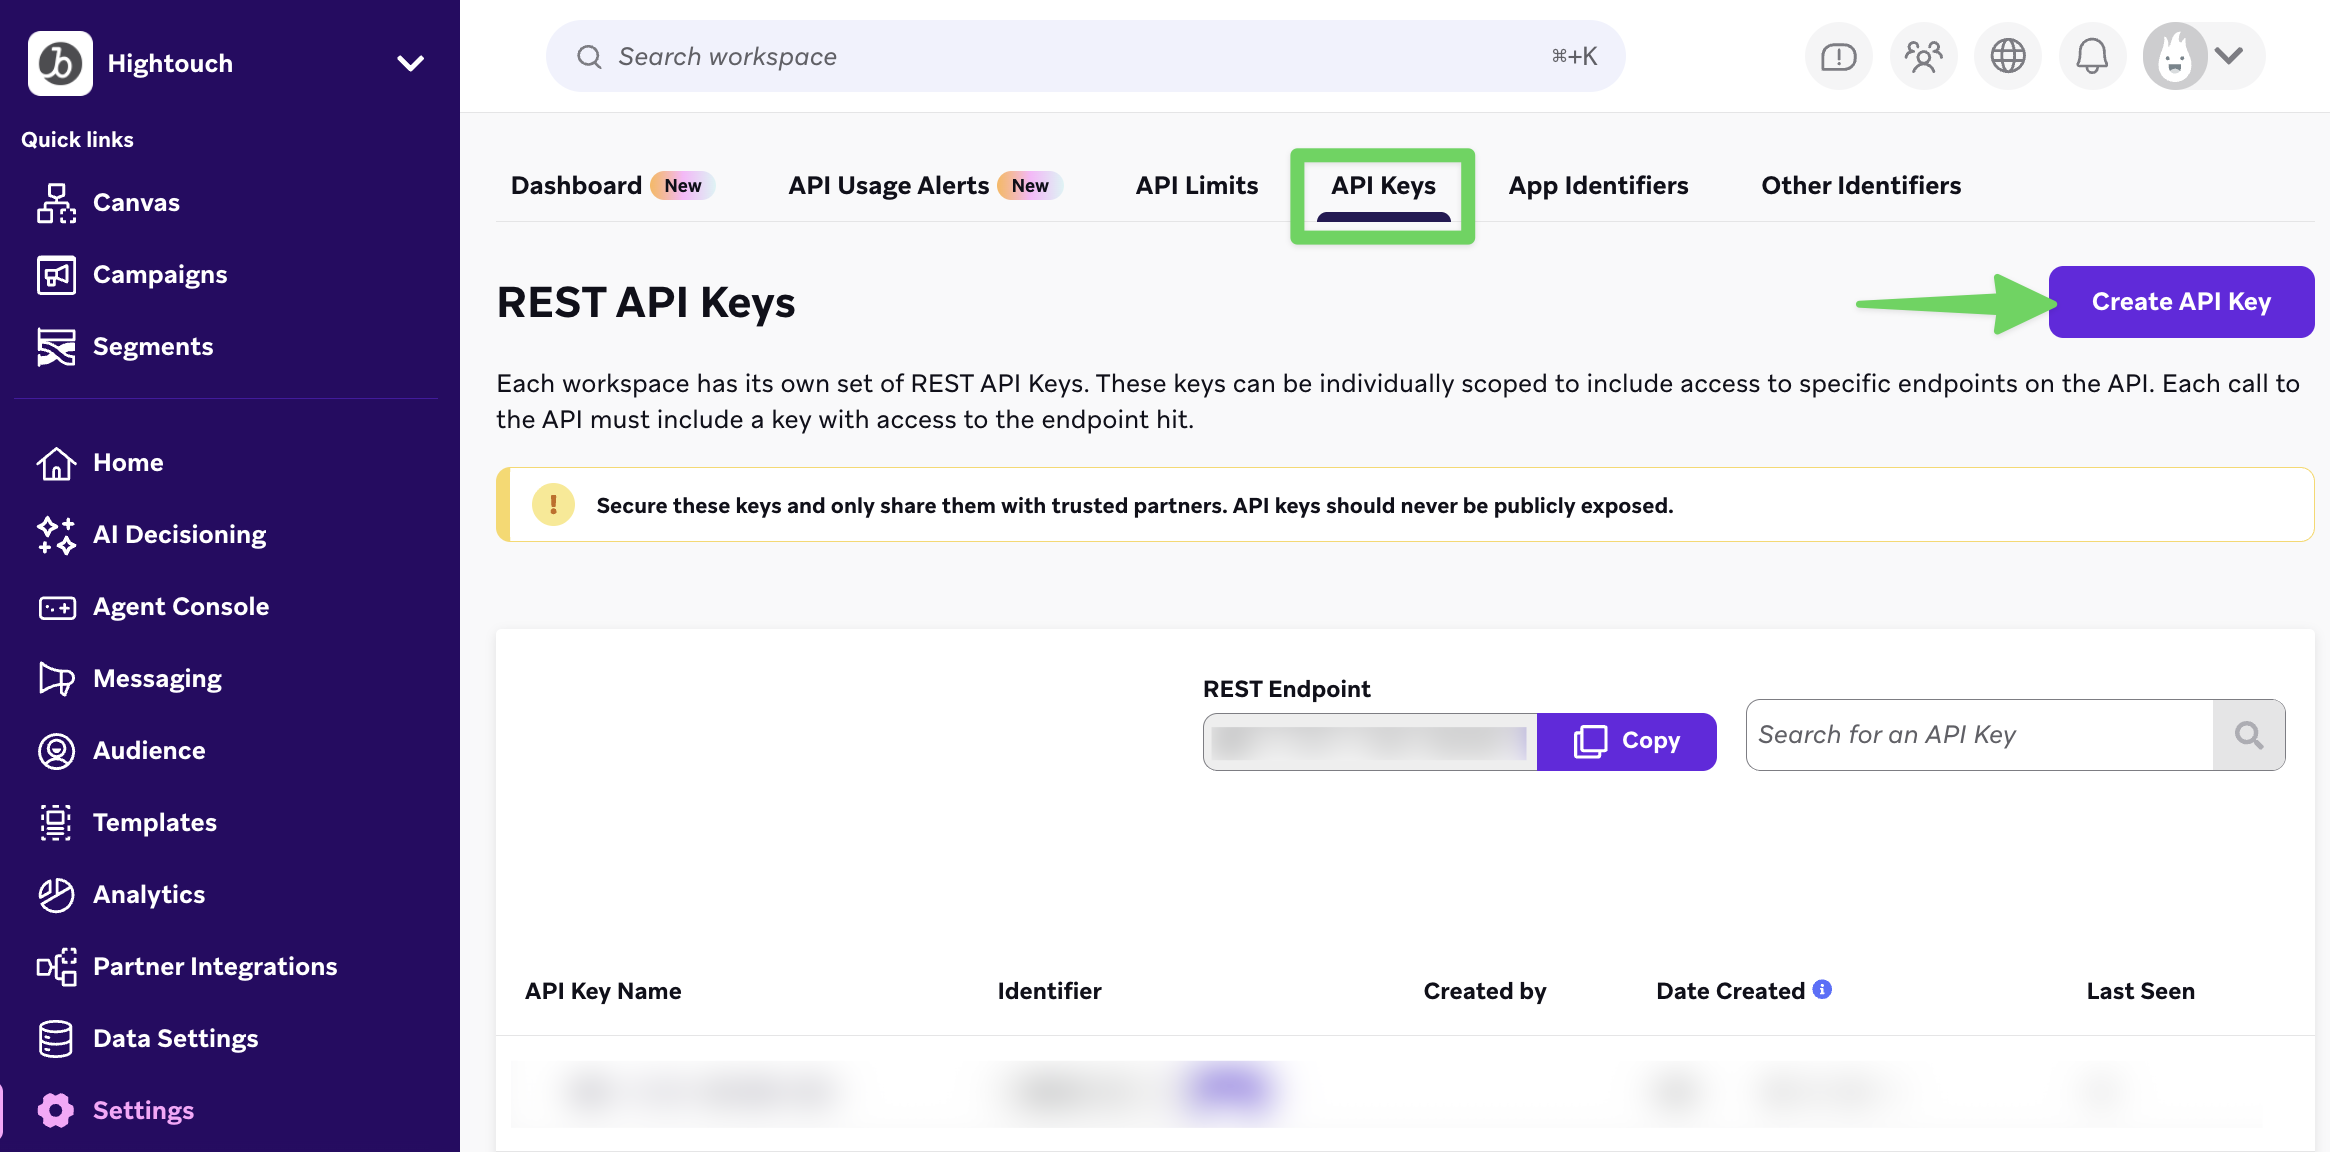Open notifications bell
The image size is (2330, 1152).
(x=2092, y=56)
